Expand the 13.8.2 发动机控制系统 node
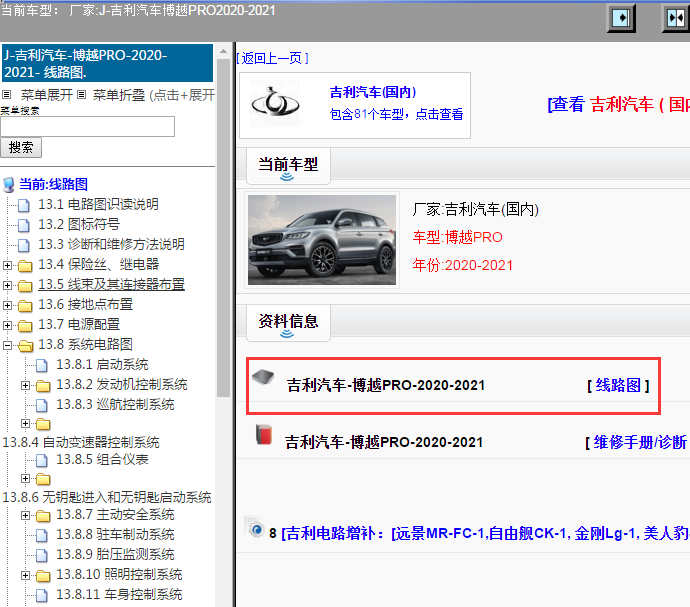This screenshot has width=690, height=607. (25, 386)
